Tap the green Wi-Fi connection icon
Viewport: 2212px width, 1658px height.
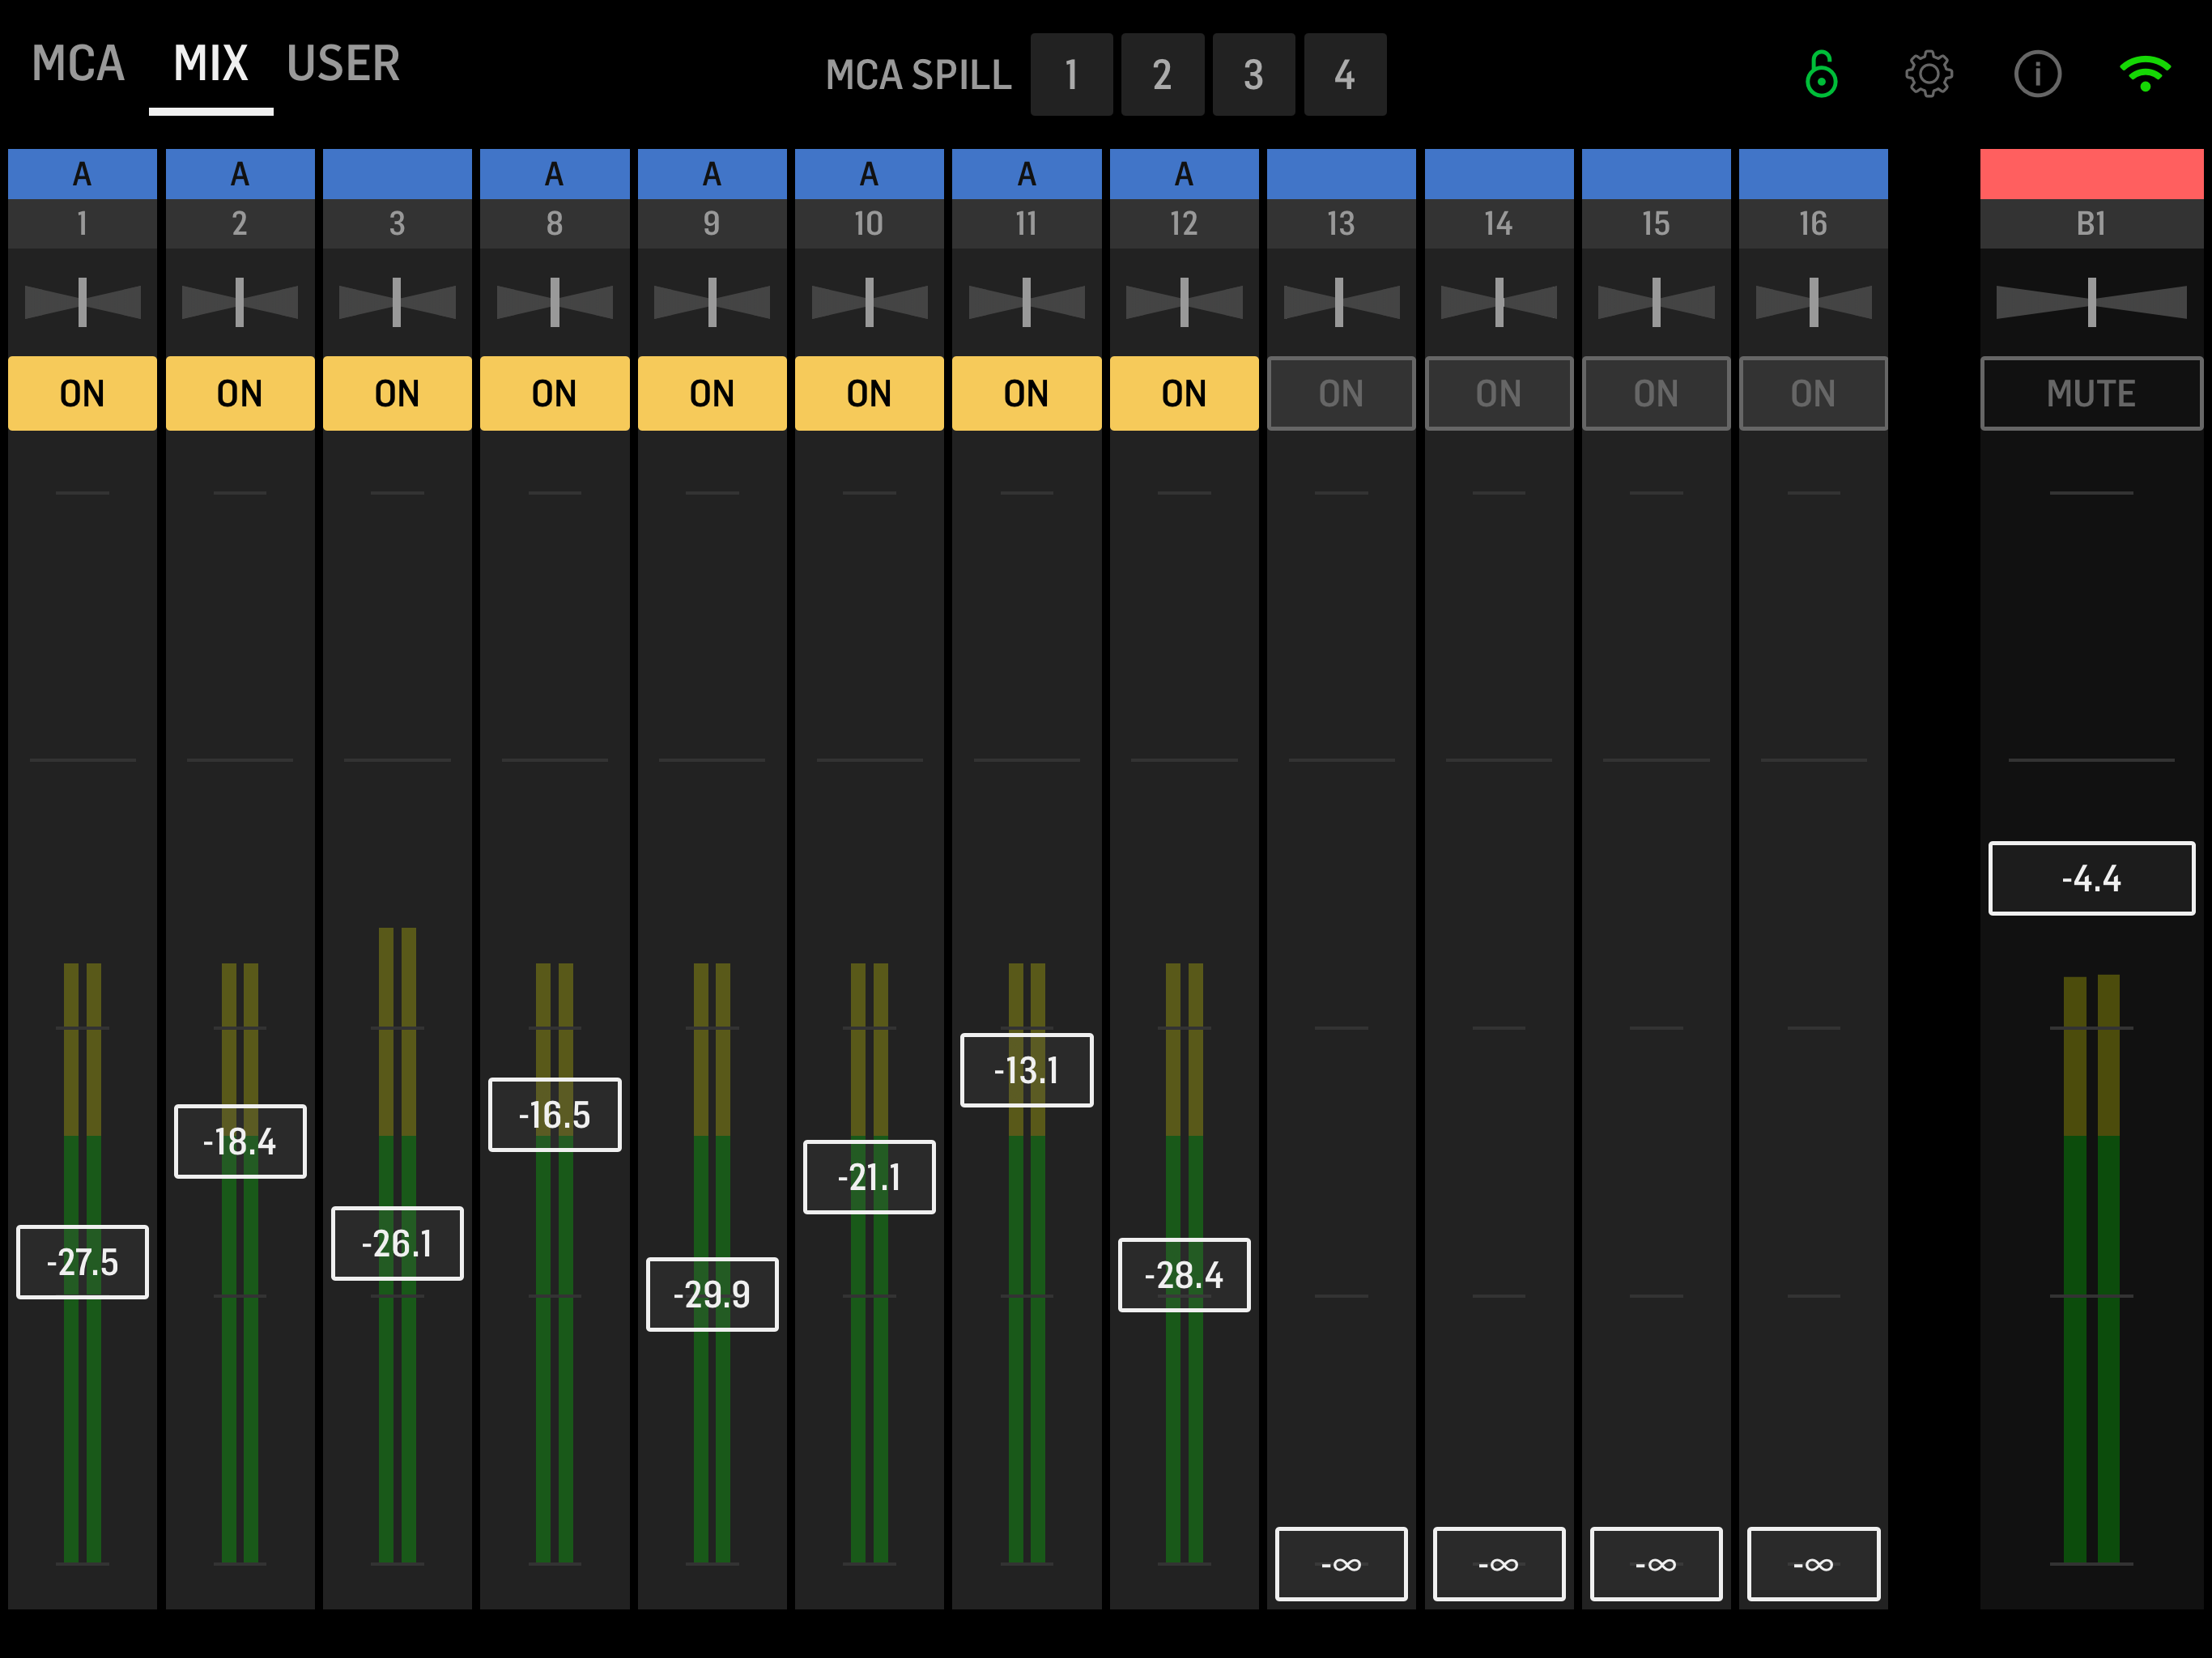pyautogui.click(x=2145, y=74)
